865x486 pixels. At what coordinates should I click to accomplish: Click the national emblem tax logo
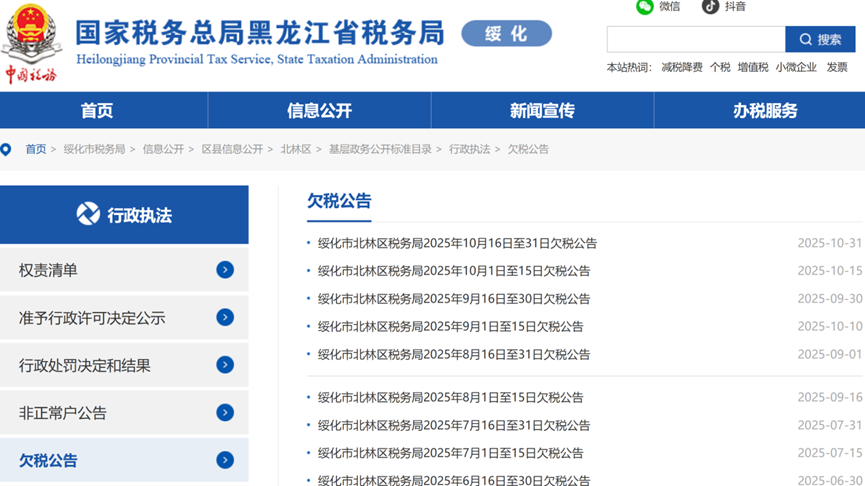[x=31, y=43]
